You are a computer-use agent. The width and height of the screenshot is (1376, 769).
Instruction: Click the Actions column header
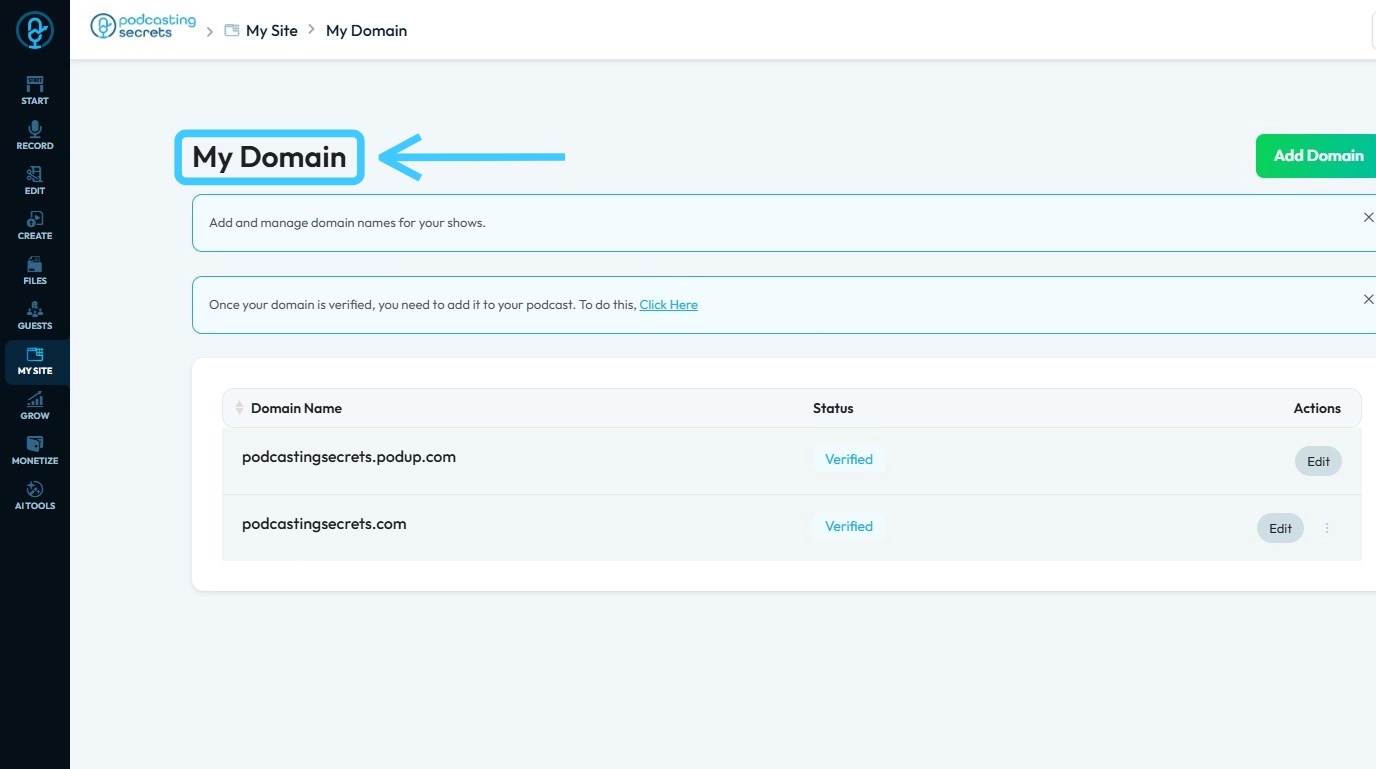tap(1317, 408)
